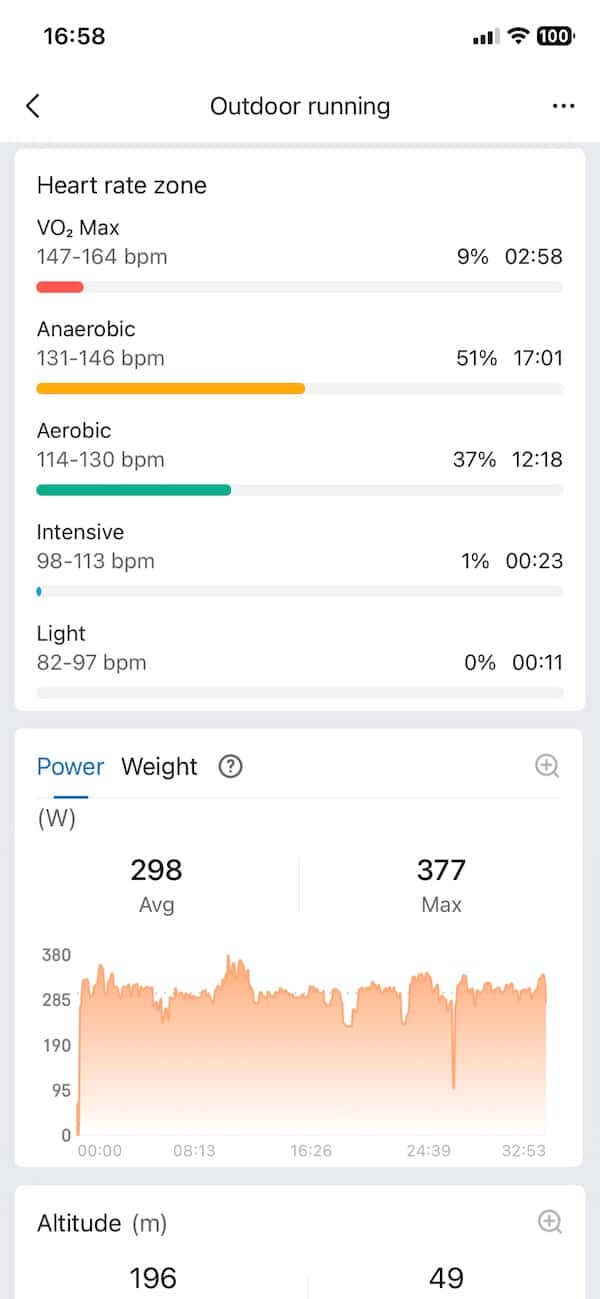Viewport: 600px width, 1299px height.
Task: Switch to the Power tab
Action: [x=70, y=767]
